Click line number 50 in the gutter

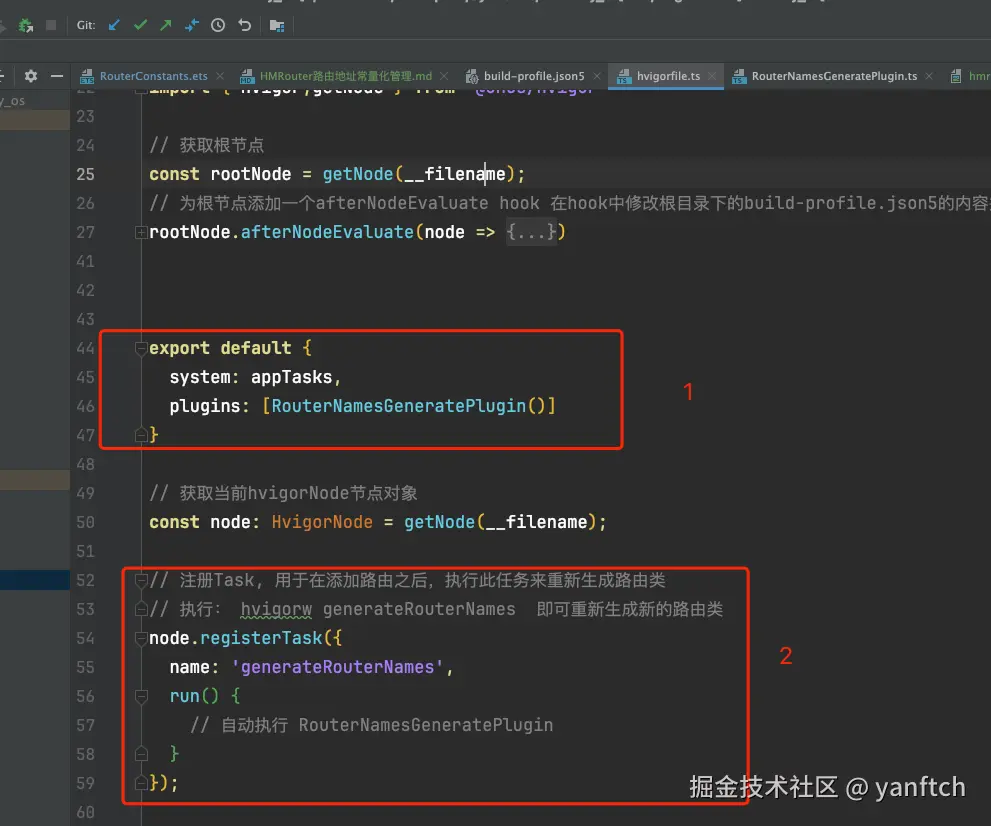[x=86, y=521]
